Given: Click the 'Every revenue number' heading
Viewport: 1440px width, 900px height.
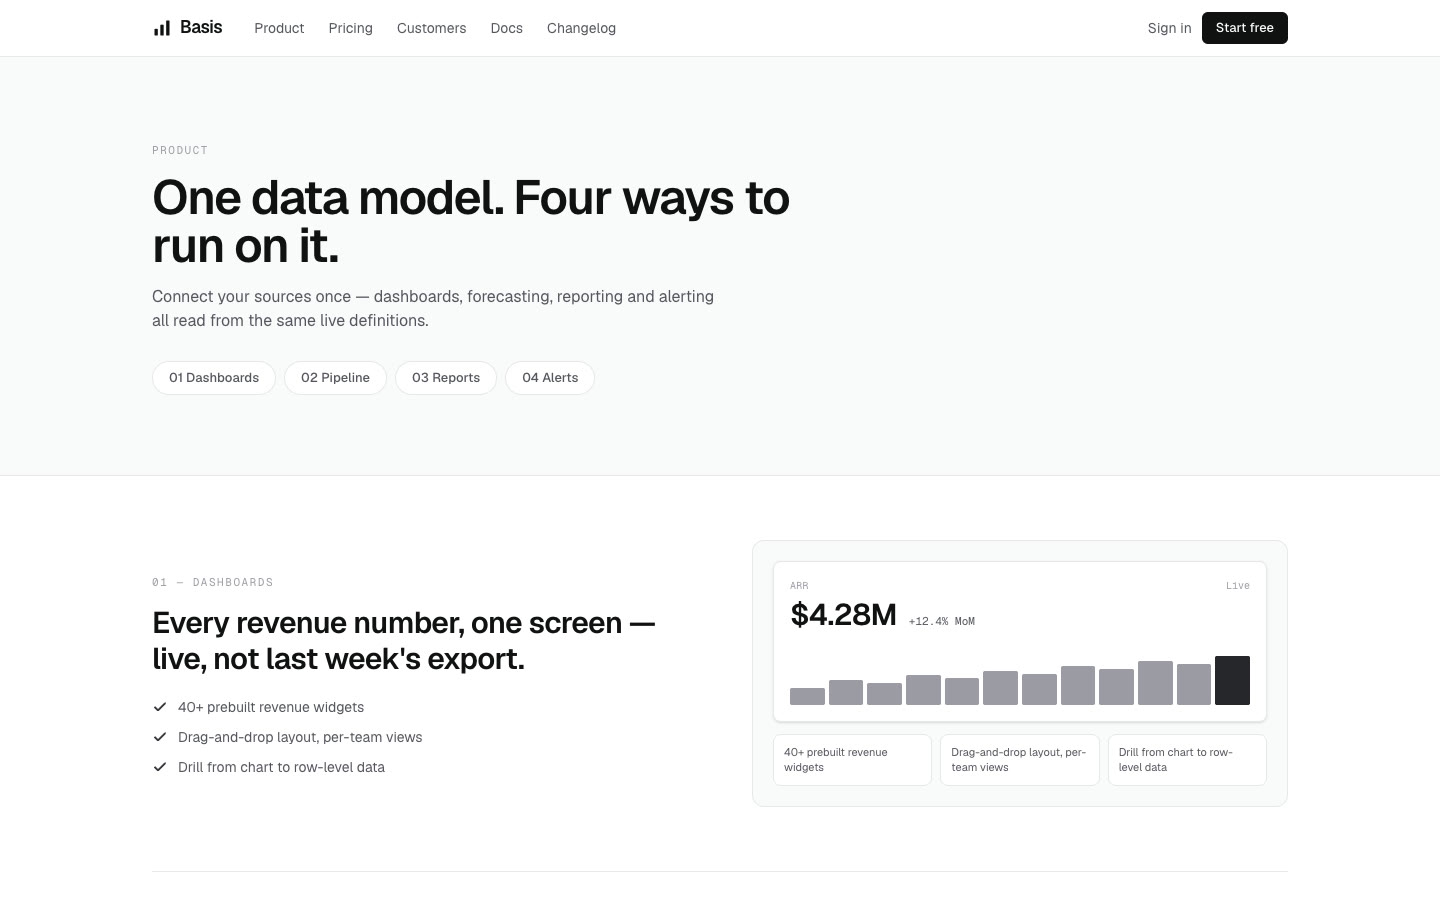Looking at the screenshot, I should point(404,641).
